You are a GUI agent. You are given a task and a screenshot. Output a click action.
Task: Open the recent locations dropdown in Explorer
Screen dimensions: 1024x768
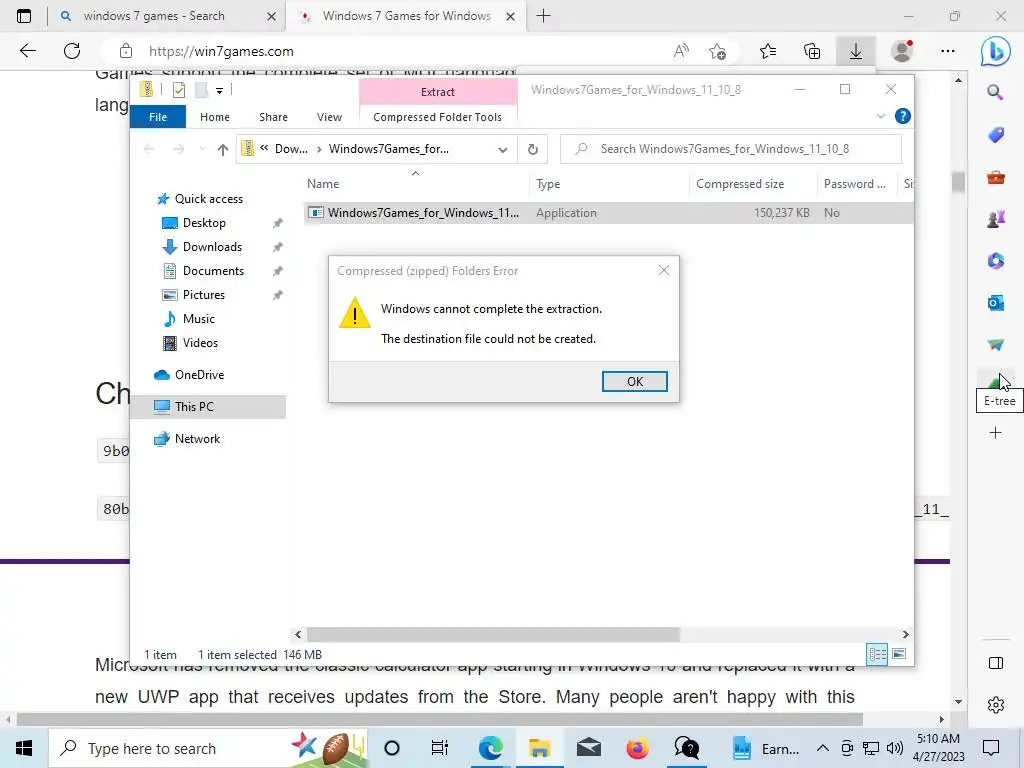point(202,150)
